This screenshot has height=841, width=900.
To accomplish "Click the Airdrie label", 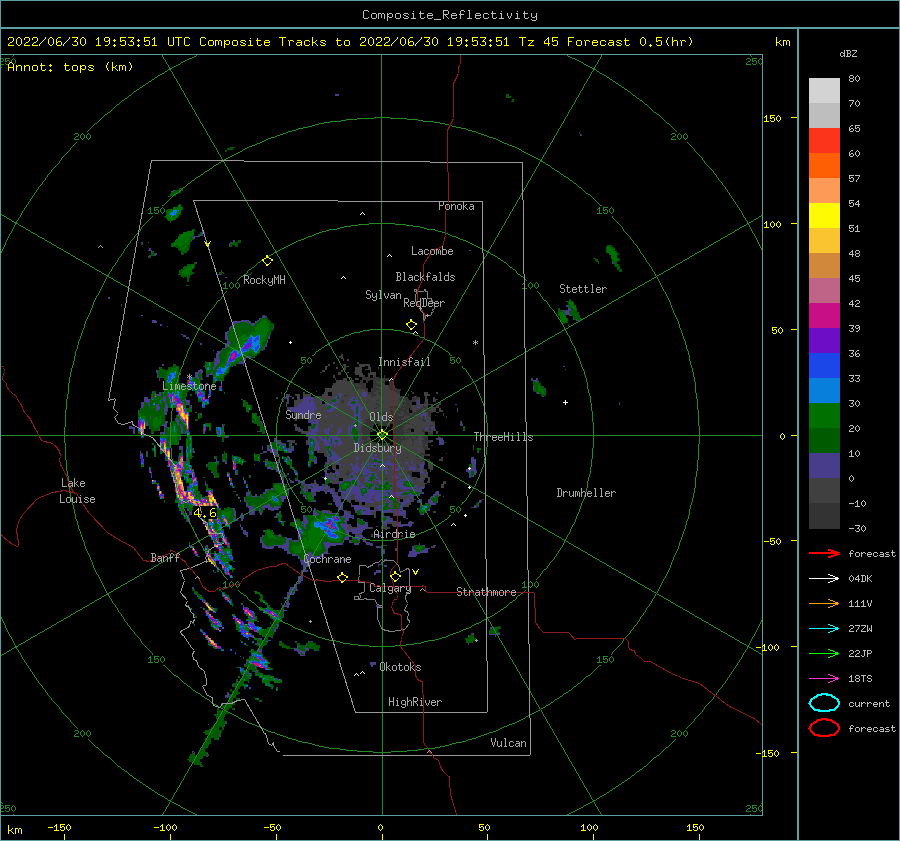I will coord(394,534).
